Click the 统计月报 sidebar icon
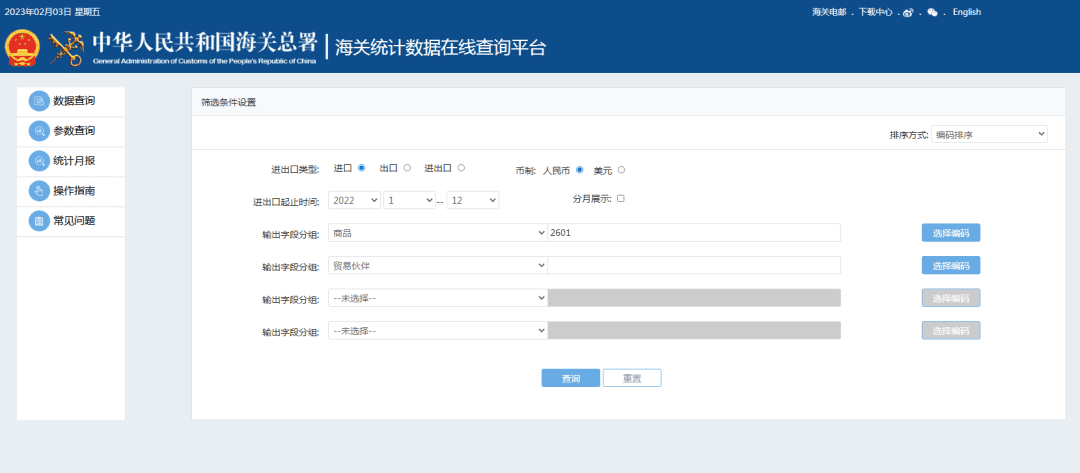This screenshot has height=473, width=1080. pyautogui.click(x=39, y=161)
